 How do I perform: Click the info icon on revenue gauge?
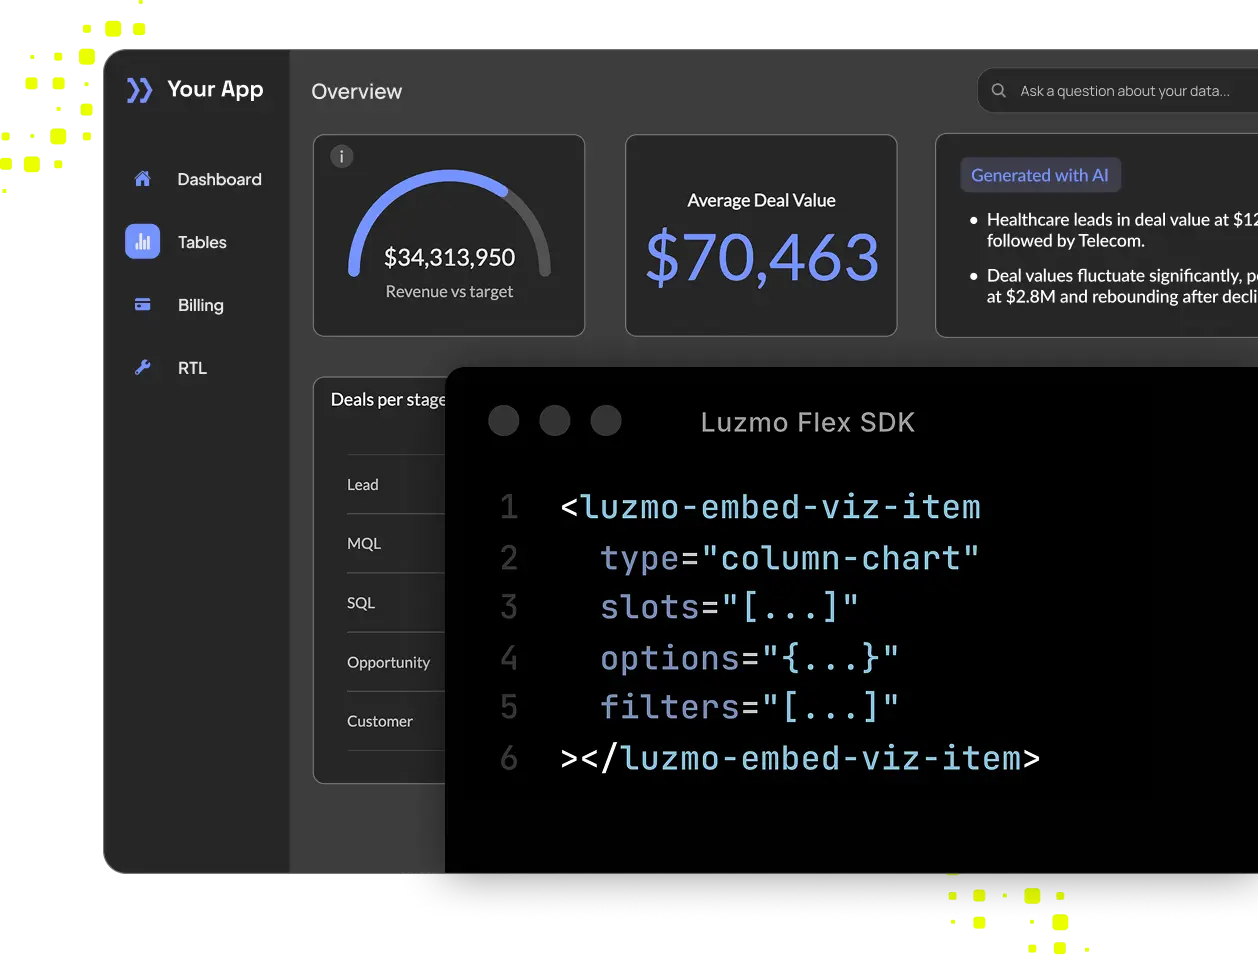342,156
